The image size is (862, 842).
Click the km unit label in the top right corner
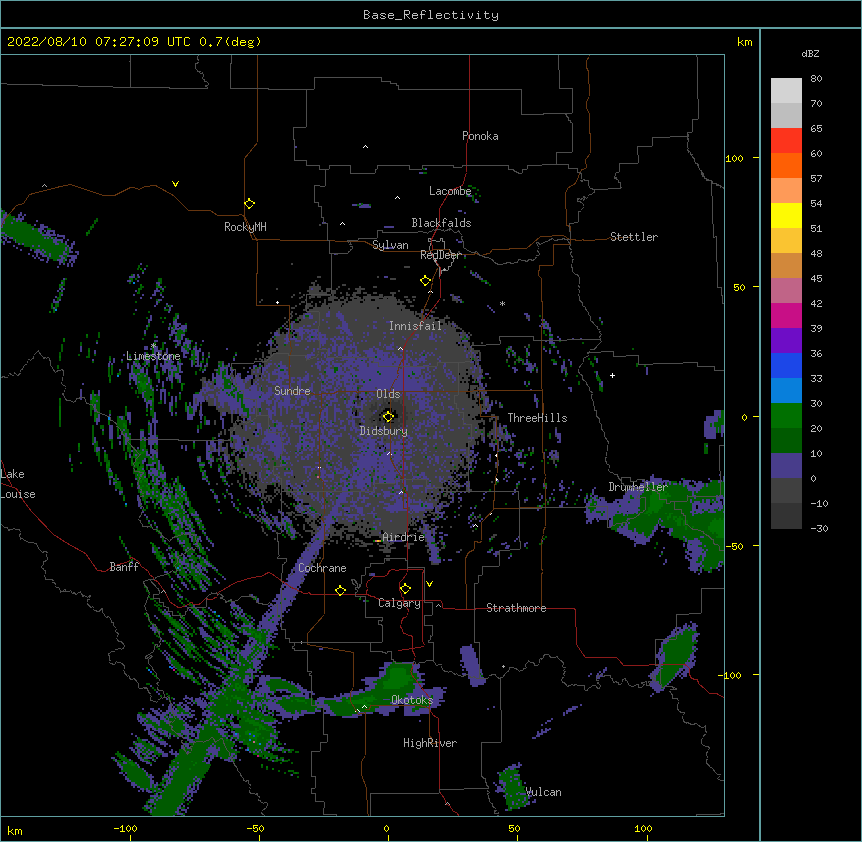pos(745,42)
